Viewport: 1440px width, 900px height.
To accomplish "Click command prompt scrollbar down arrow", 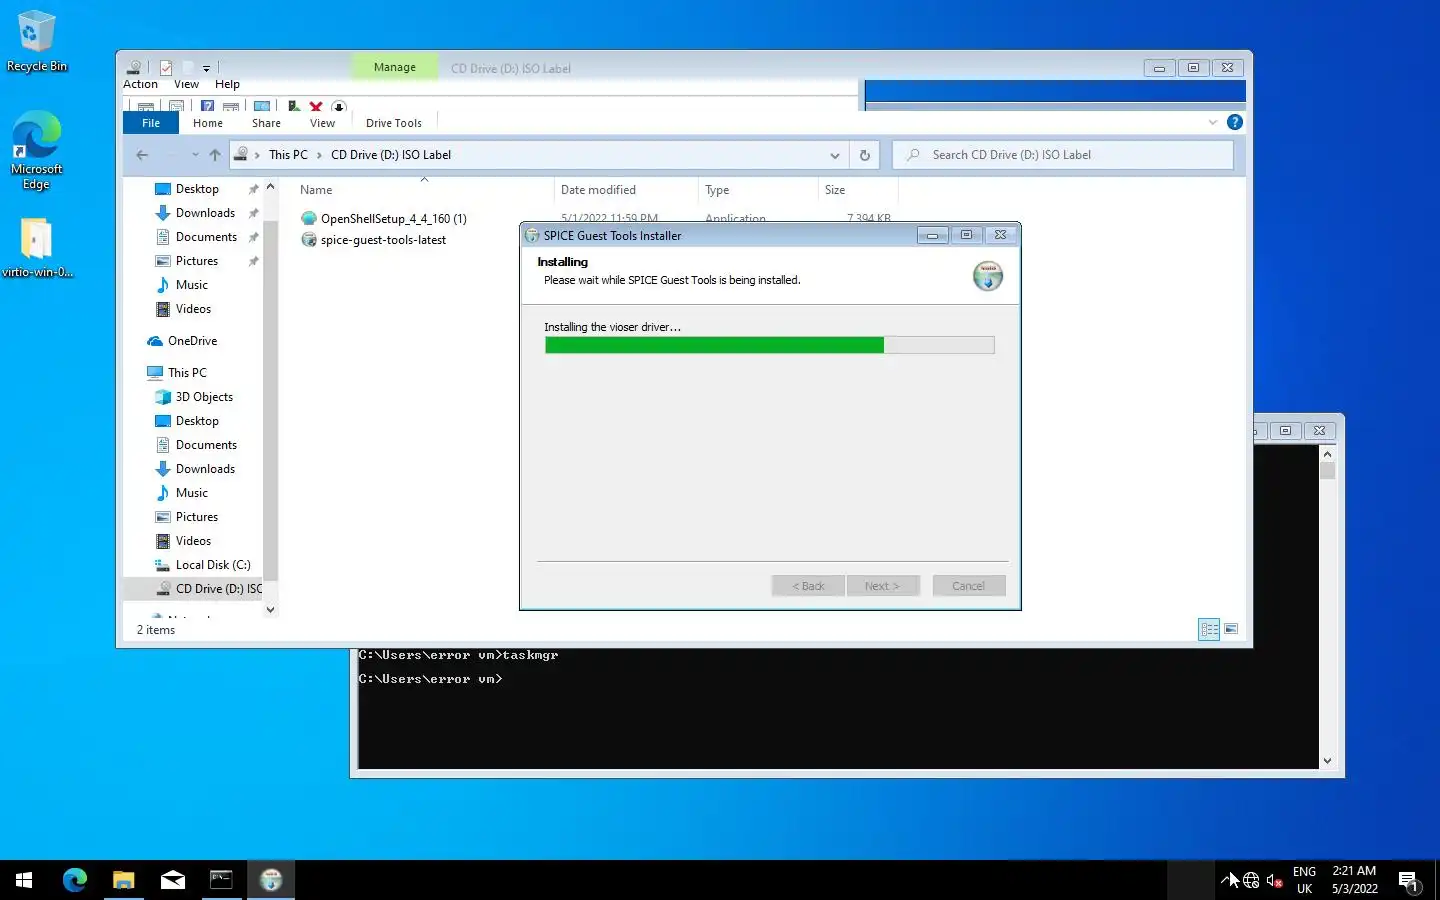I will (1327, 761).
